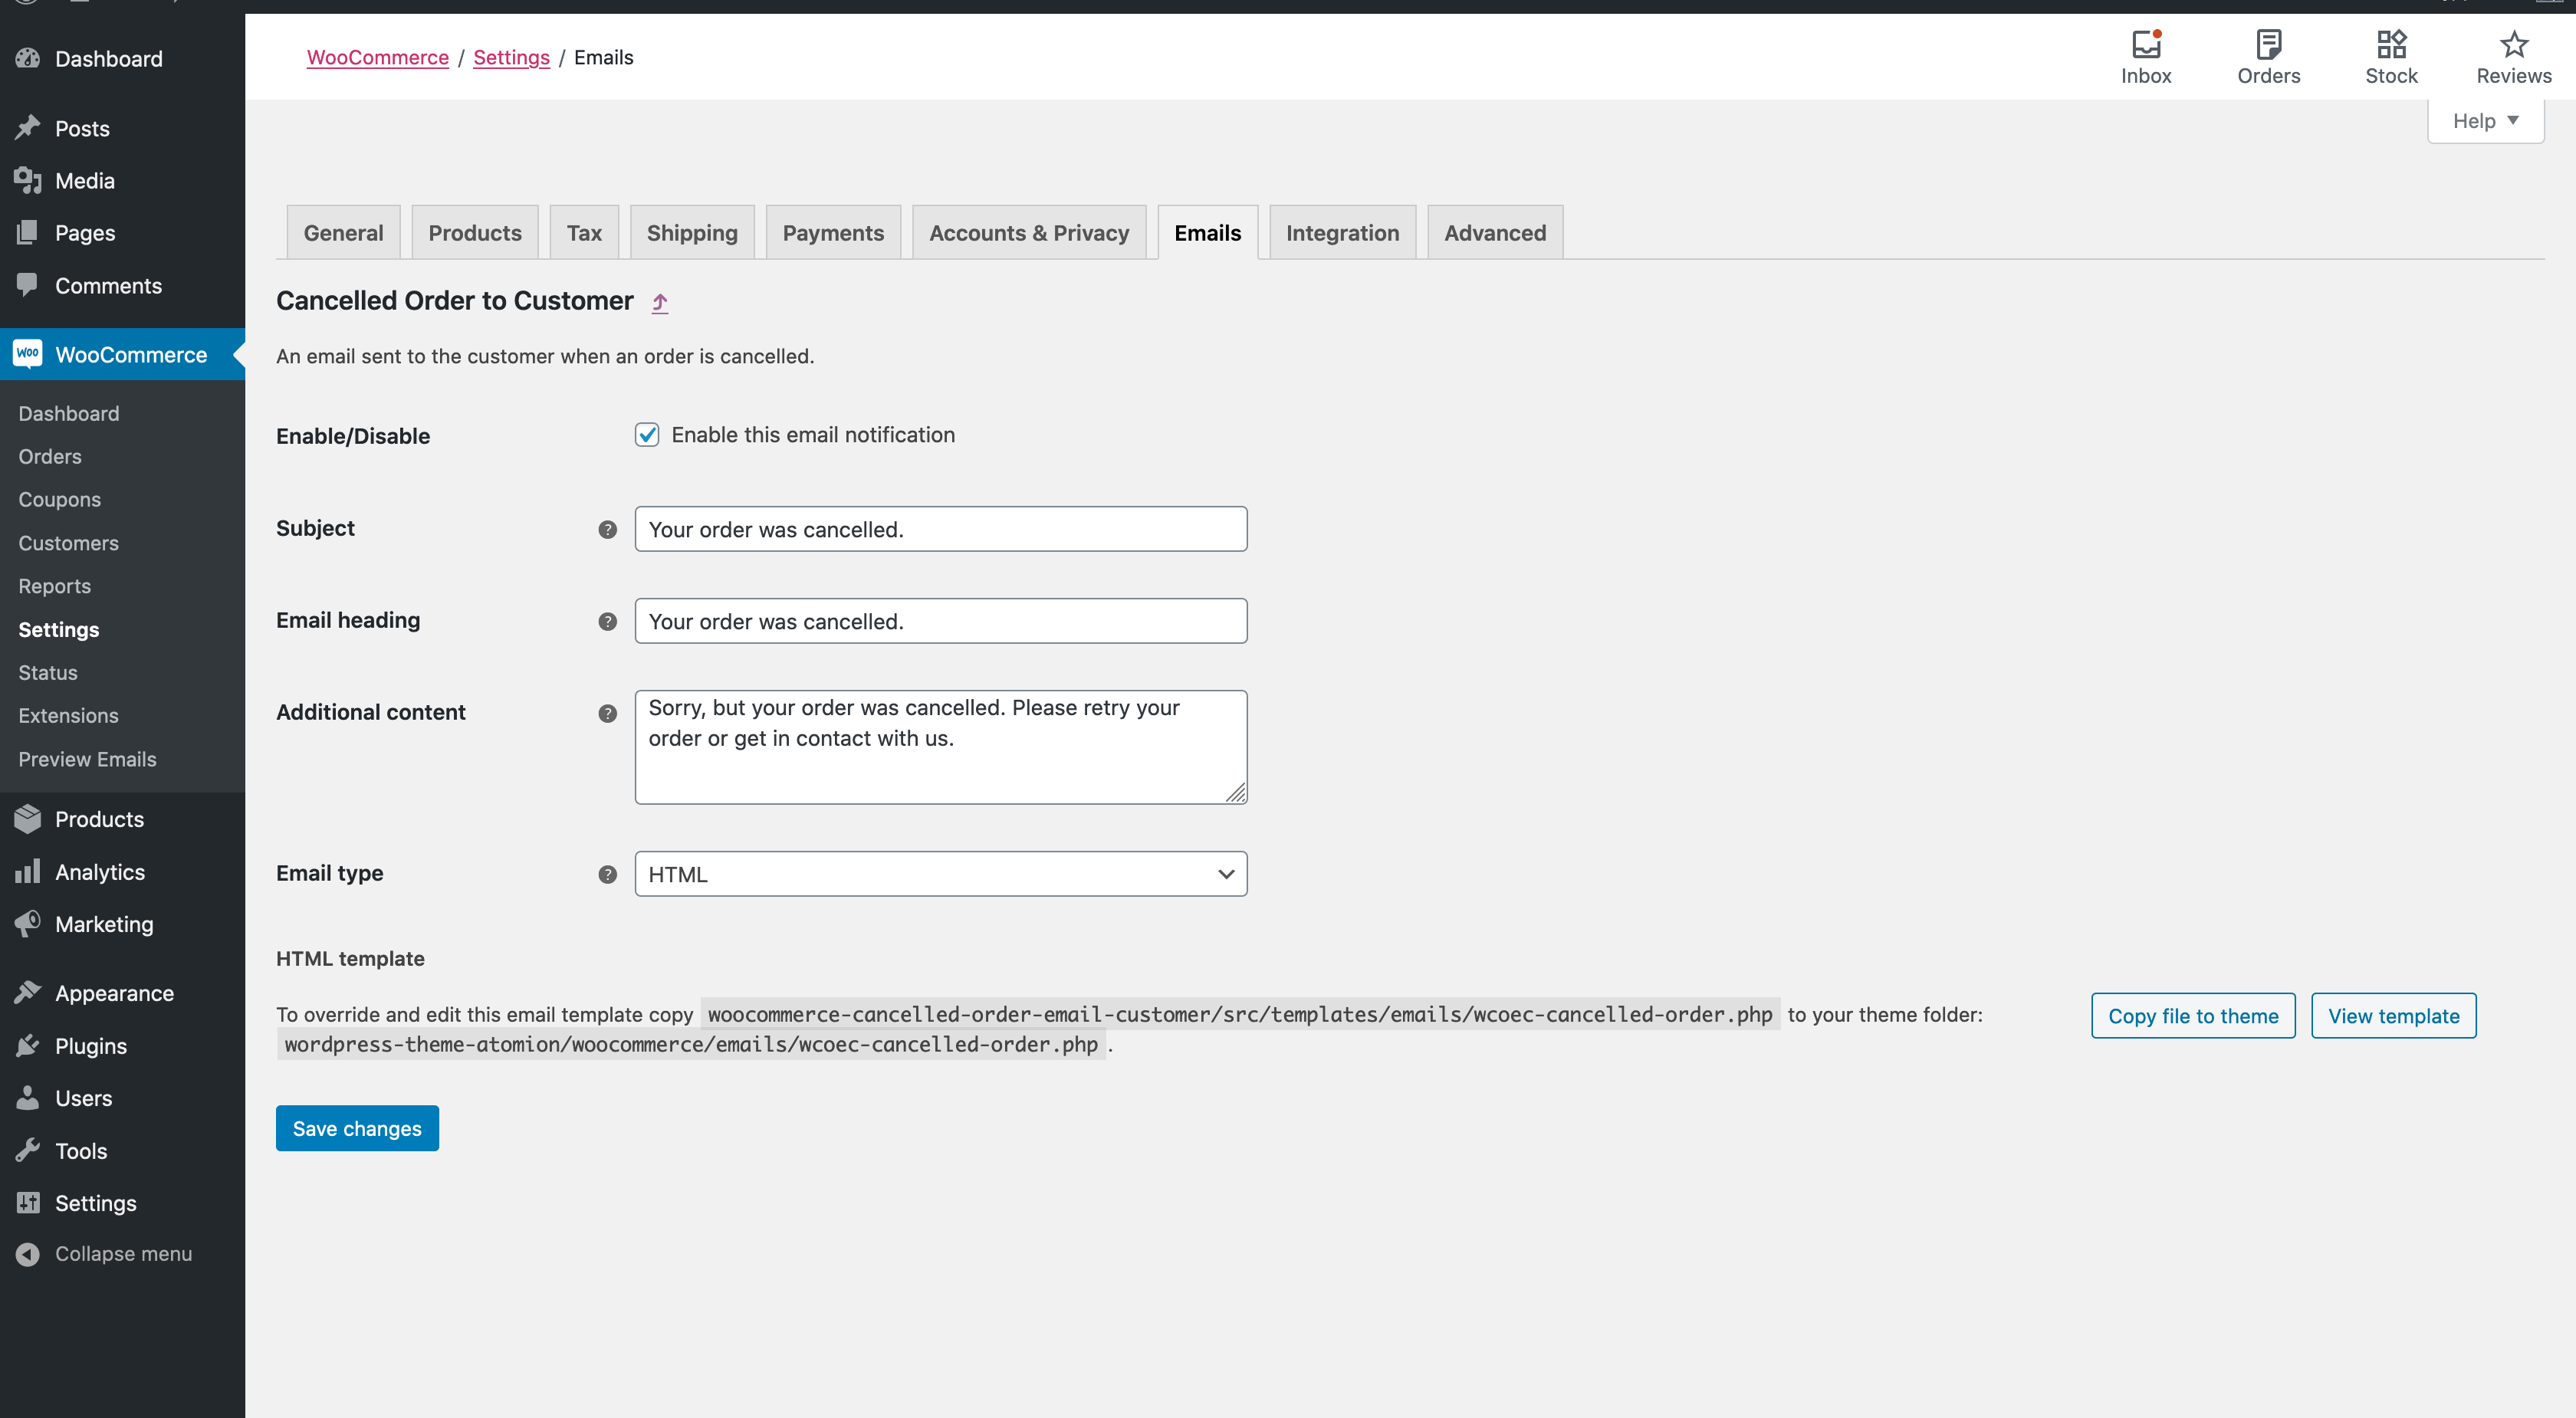
Task: Open Extensions submenu item
Action: [68, 715]
